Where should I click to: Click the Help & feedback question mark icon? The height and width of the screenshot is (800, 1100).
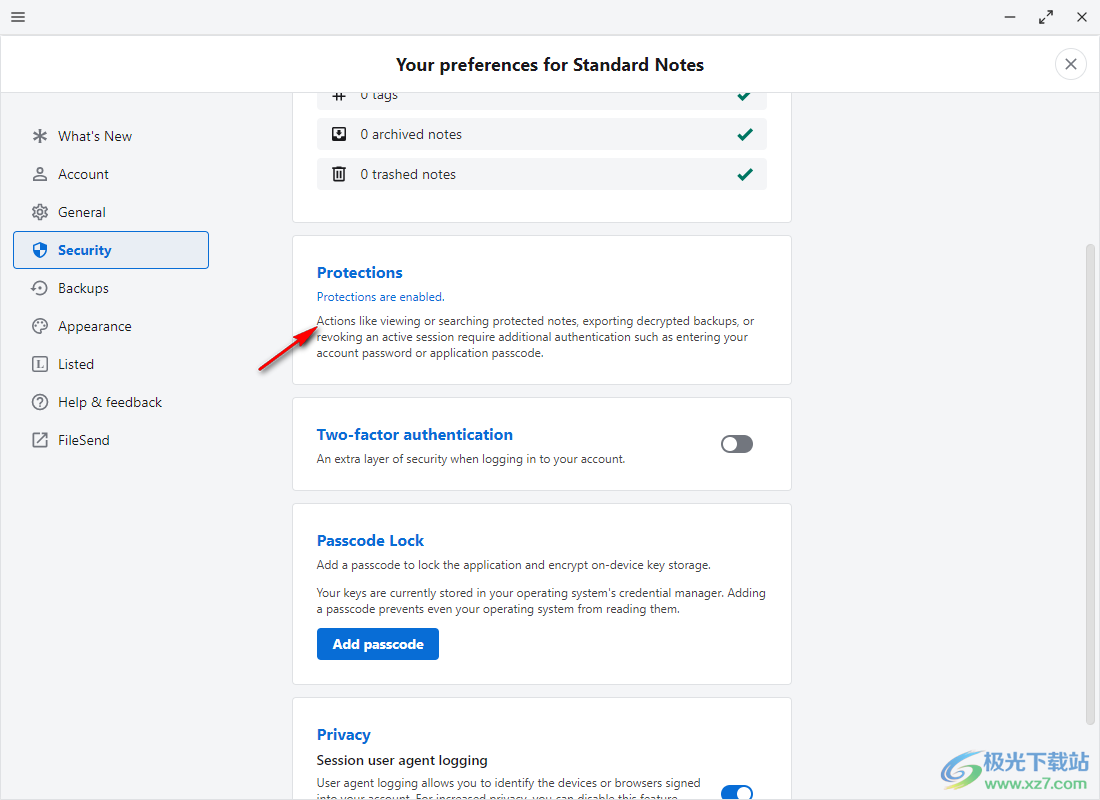40,401
